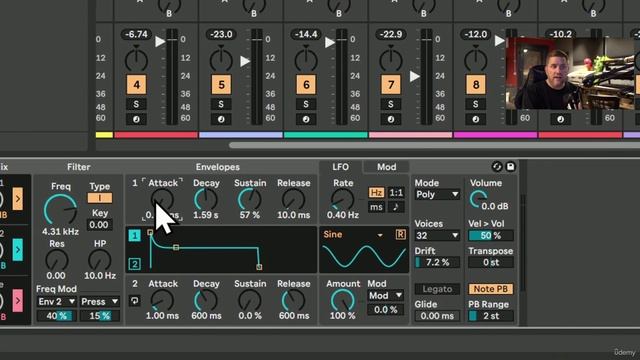The image size is (640, 360).
Task: Click the envelope 2 Sustain knob
Action: tap(250, 301)
